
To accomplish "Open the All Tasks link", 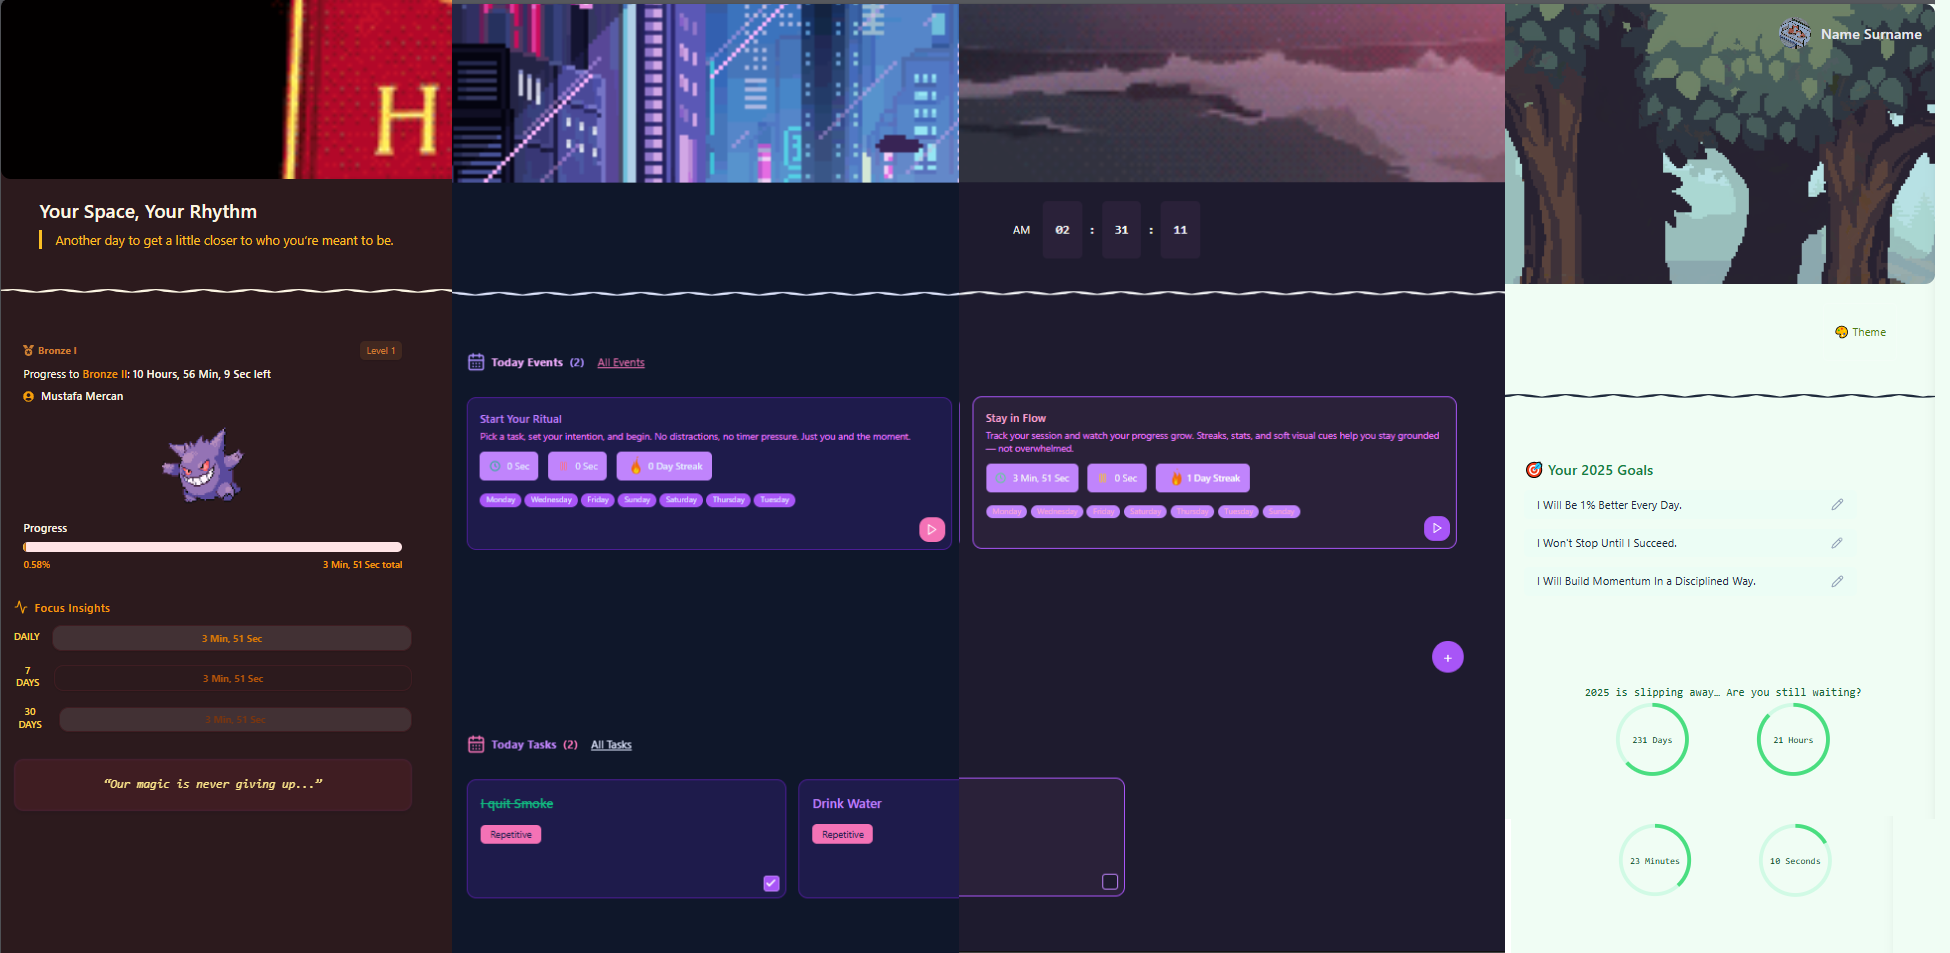I will tap(611, 745).
